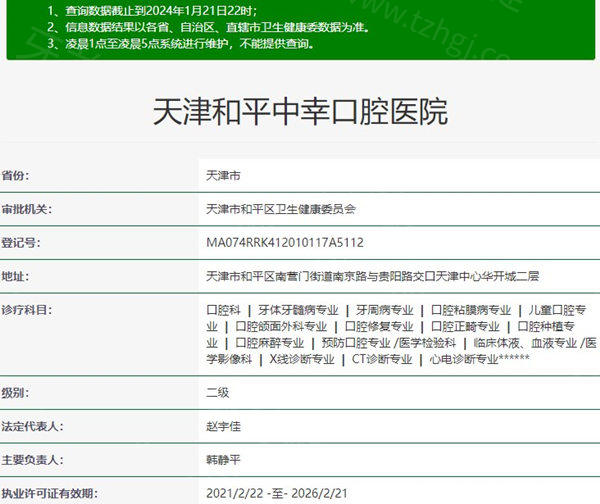Click the 诊疗科目 label
600x504 pixels.
27,310
